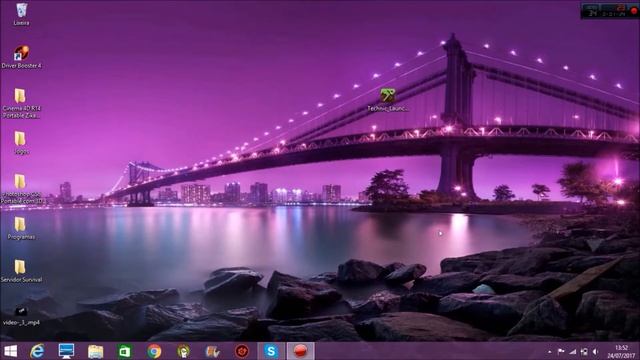Select the video-_3_.mp4 file icon
Screen dimensions: 640x360
(x=21, y=316)
